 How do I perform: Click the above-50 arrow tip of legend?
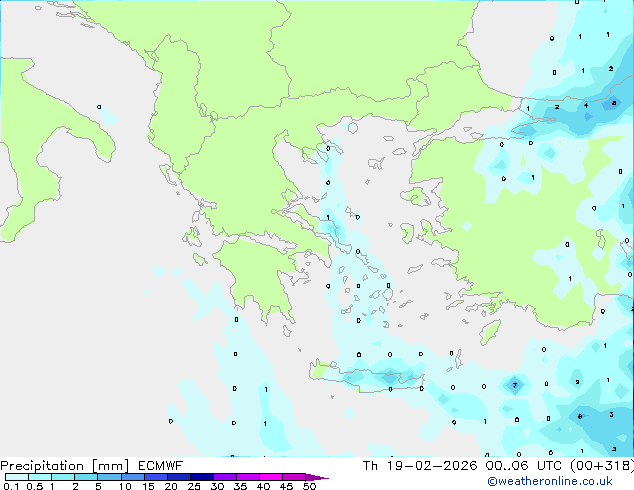tap(317, 477)
